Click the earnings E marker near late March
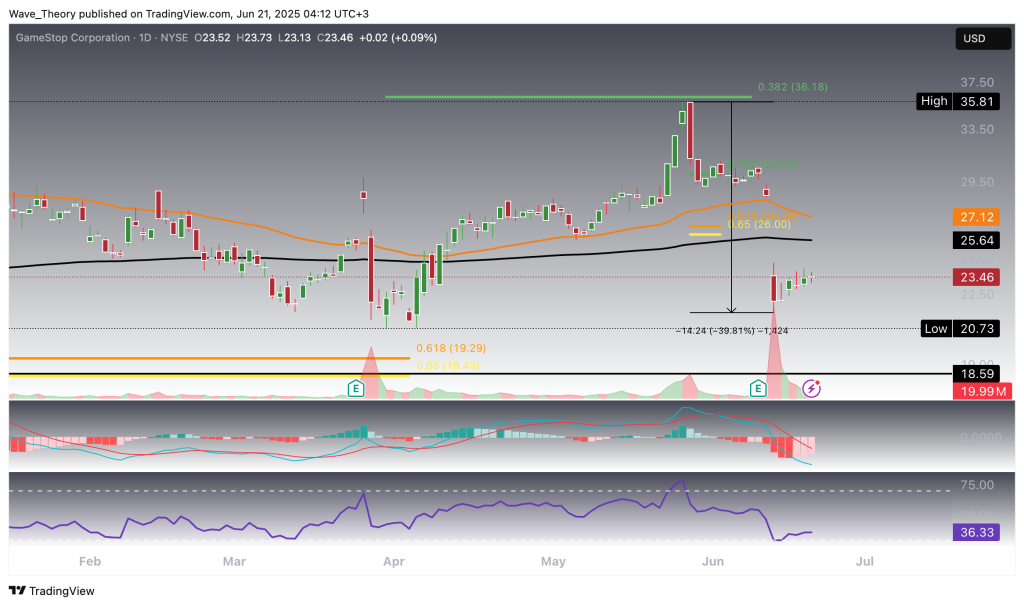 (355, 389)
